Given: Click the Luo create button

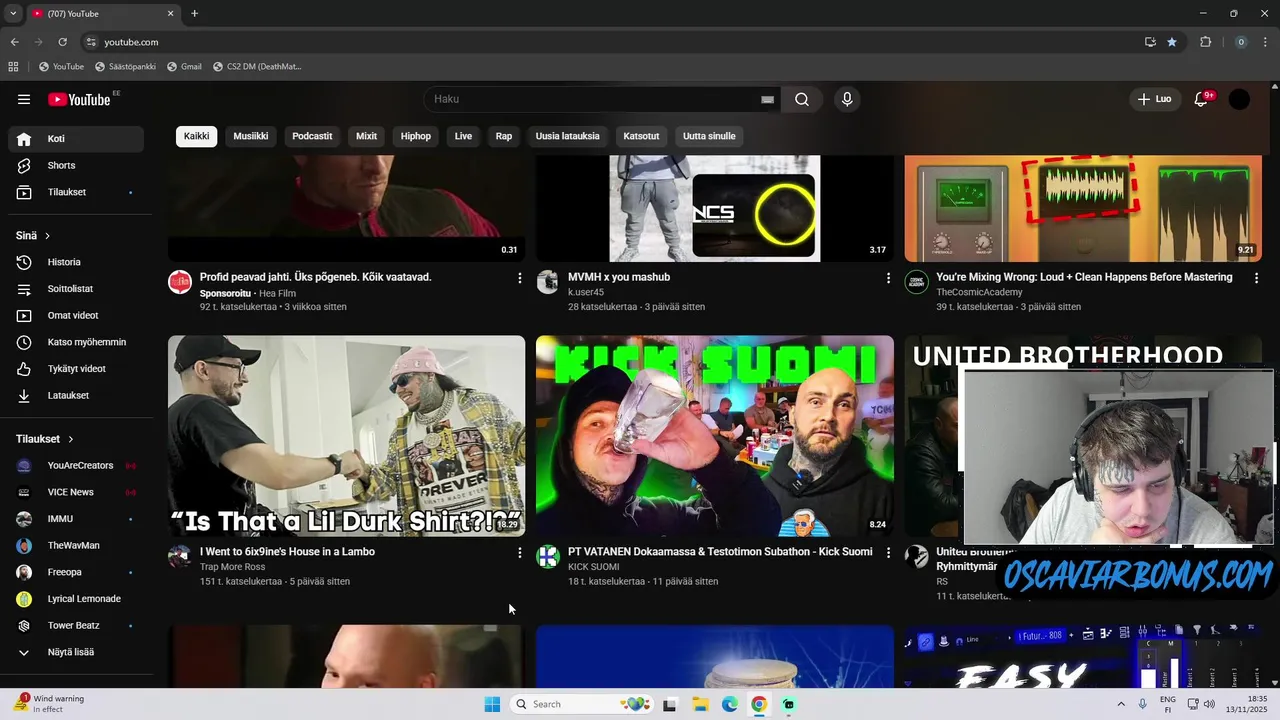Looking at the screenshot, I should (x=1154, y=99).
